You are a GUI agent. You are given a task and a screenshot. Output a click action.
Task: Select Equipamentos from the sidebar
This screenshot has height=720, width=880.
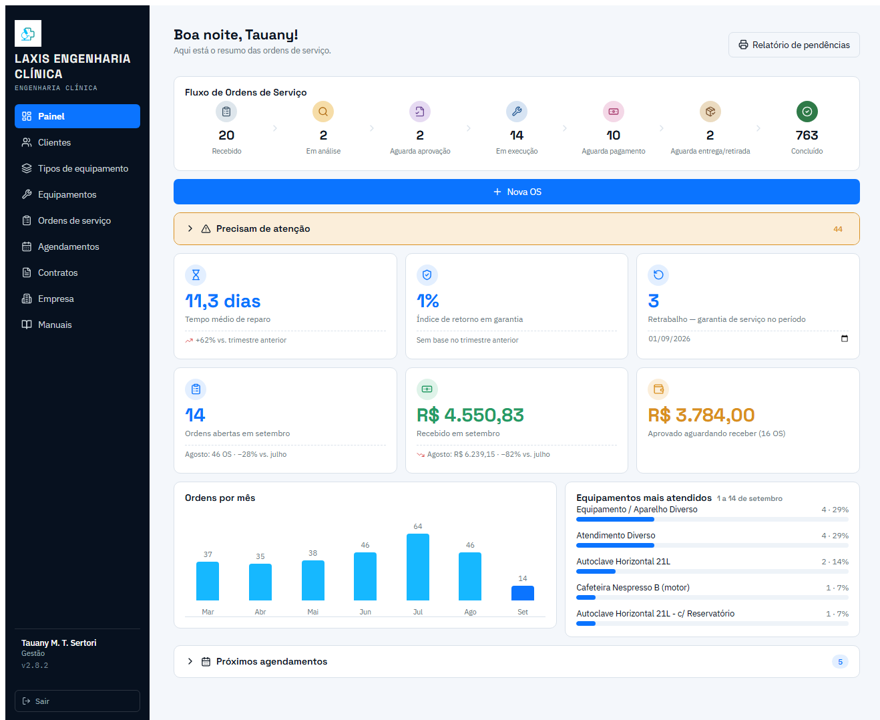[77, 195]
